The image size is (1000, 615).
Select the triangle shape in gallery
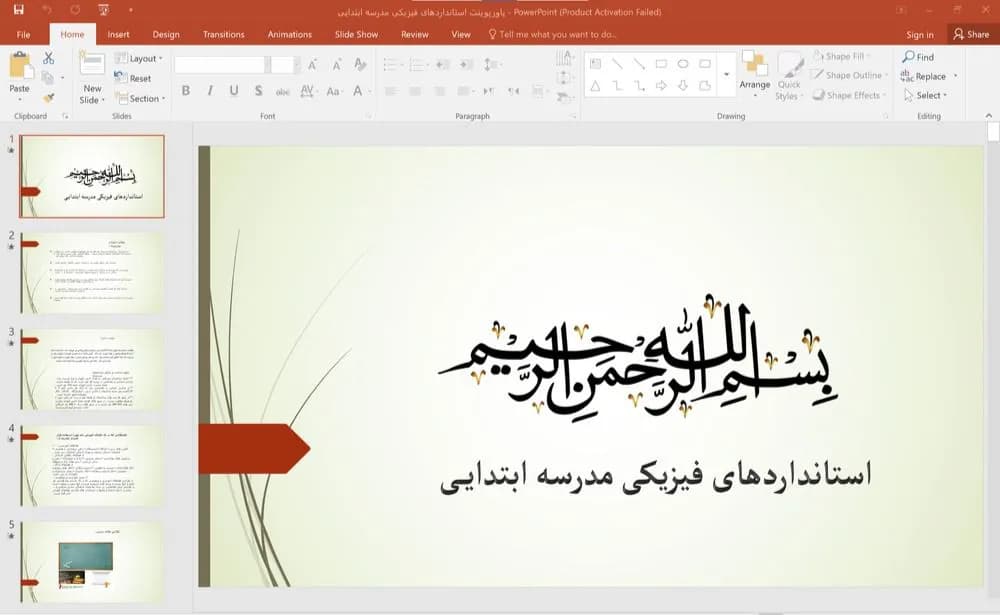595,85
